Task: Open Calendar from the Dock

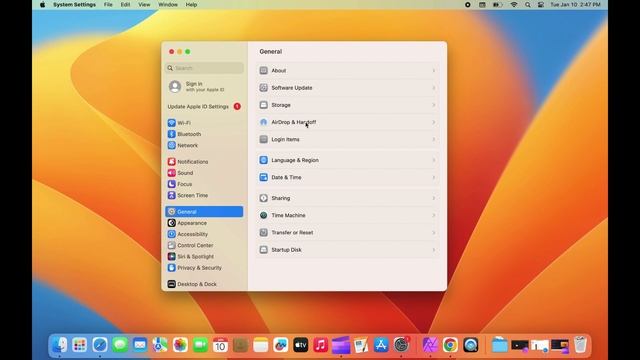Action: click(x=220, y=345)
